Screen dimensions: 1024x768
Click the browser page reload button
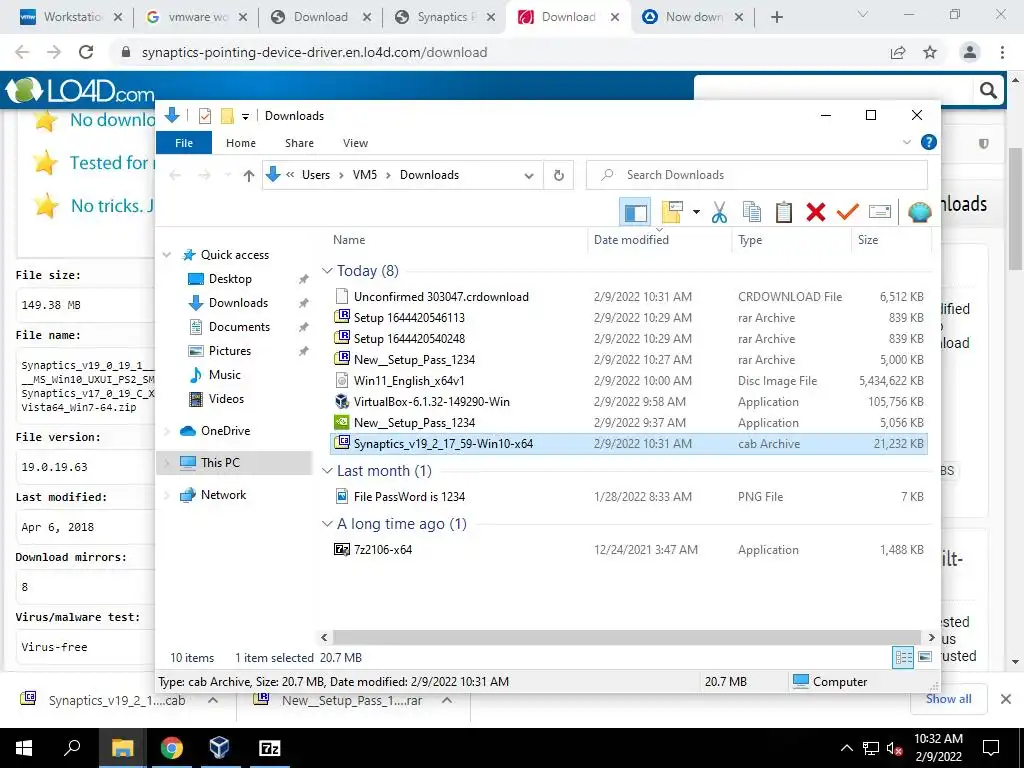(86, 52)
